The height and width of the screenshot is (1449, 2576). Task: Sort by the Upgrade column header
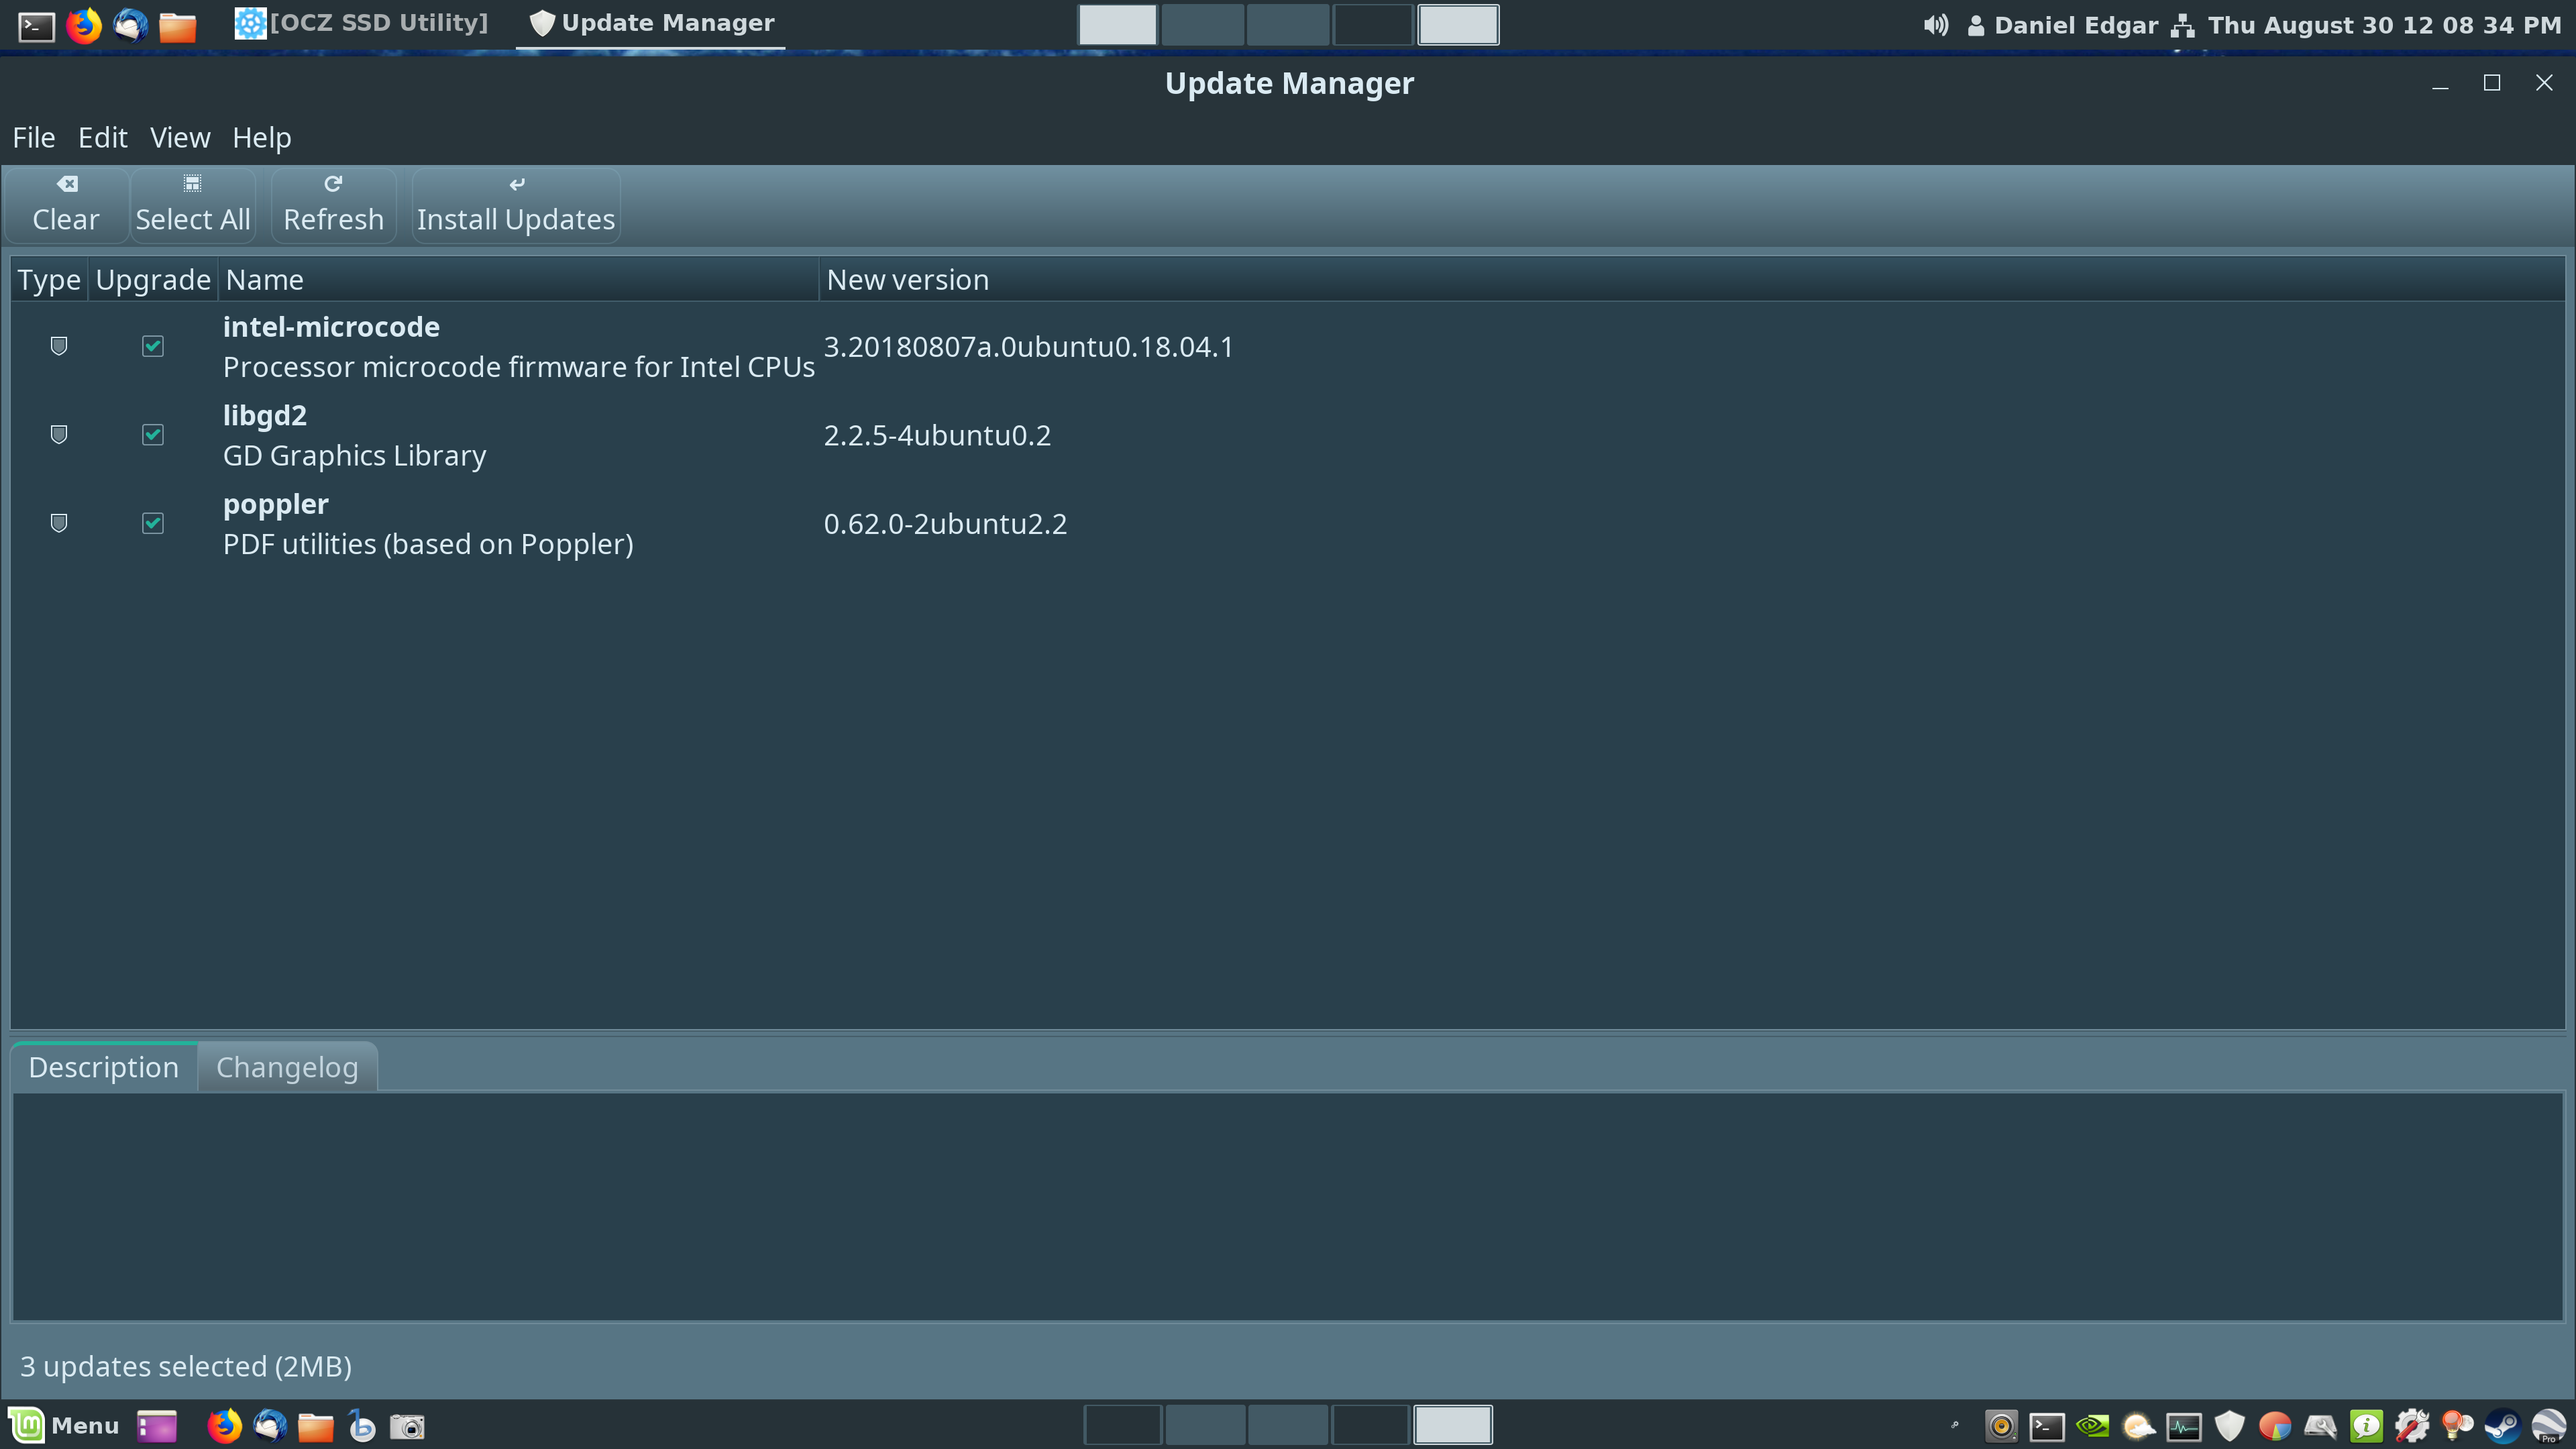153,280
